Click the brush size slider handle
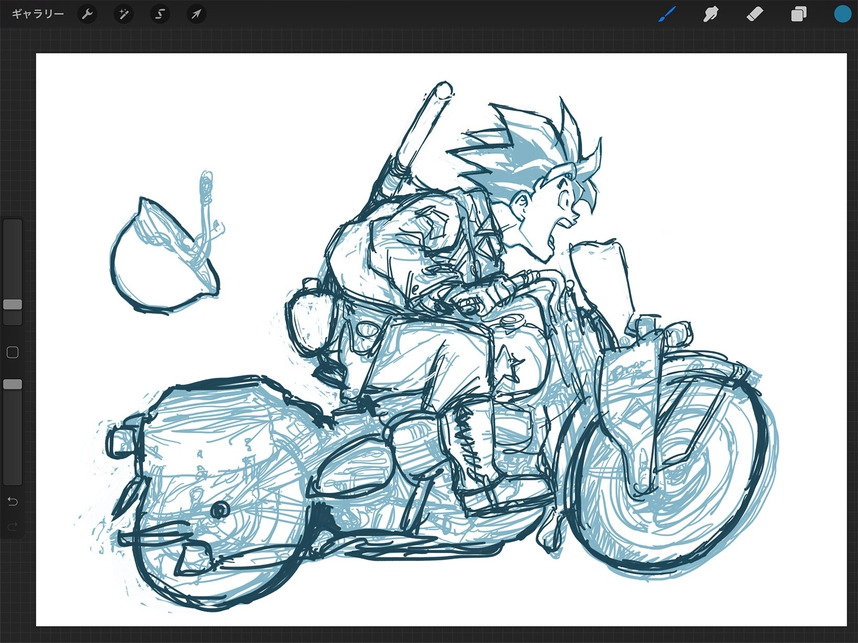This screenshot has height=643, width=858. [x=12, y=304]
